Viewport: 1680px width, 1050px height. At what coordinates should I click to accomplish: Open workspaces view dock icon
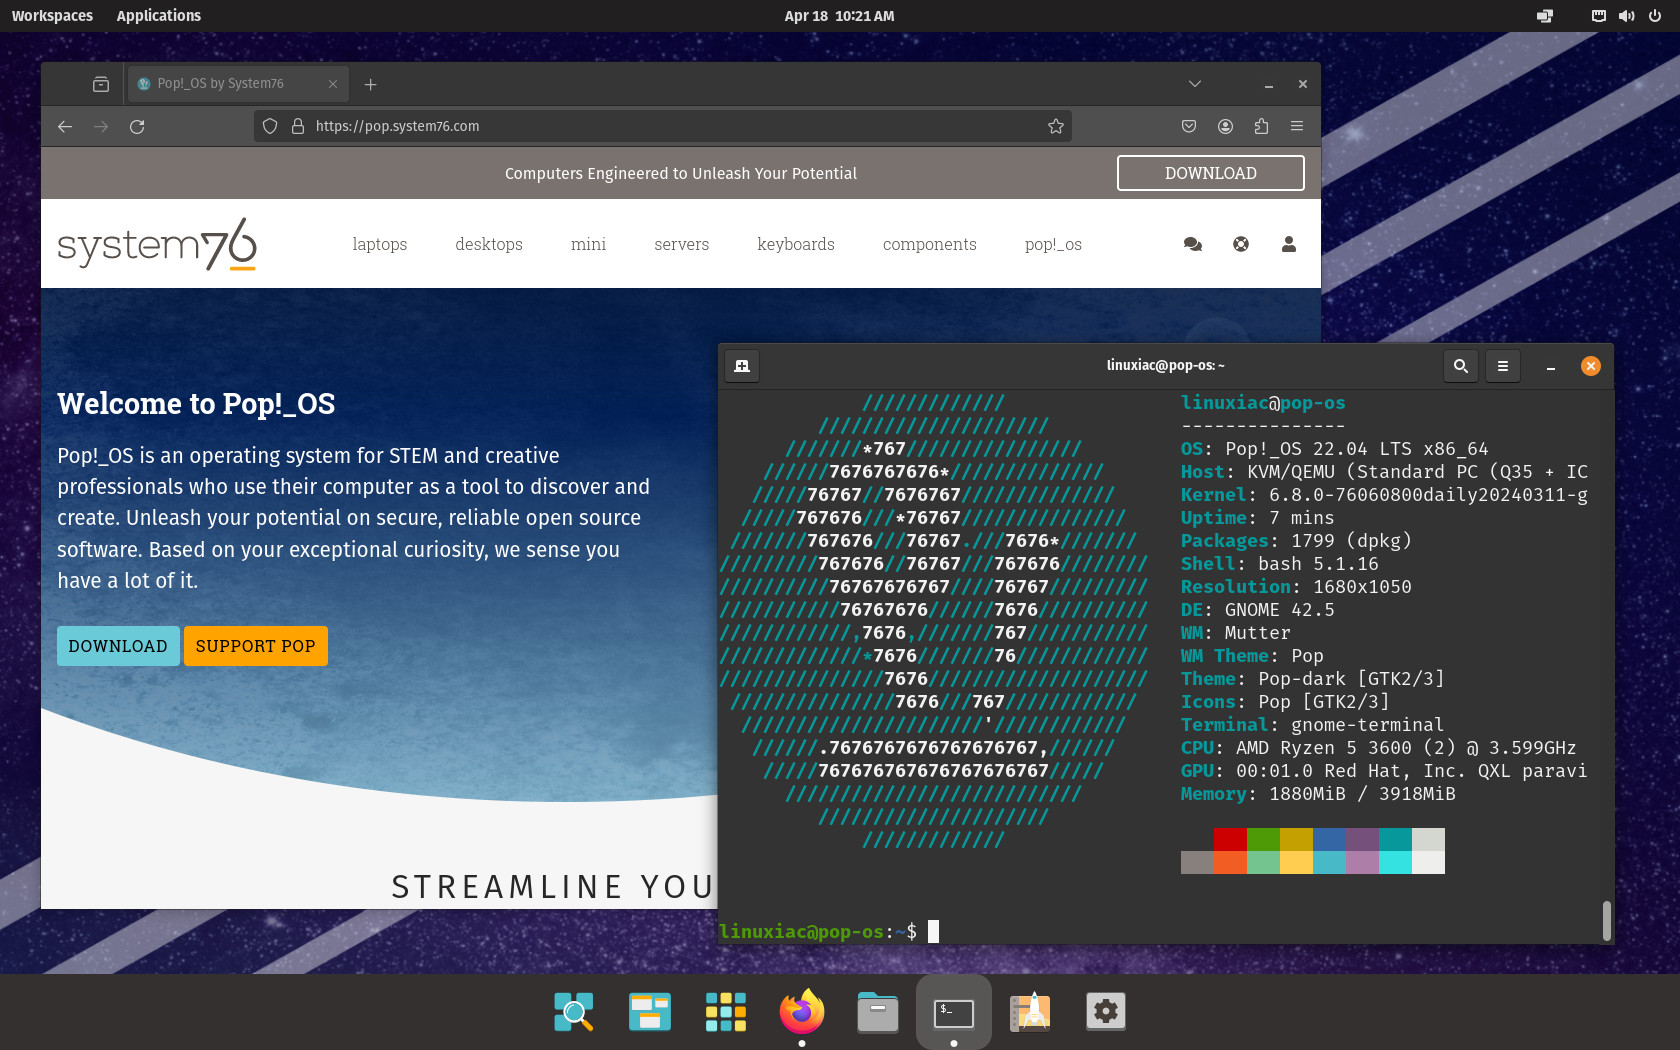pos(650,1012)
